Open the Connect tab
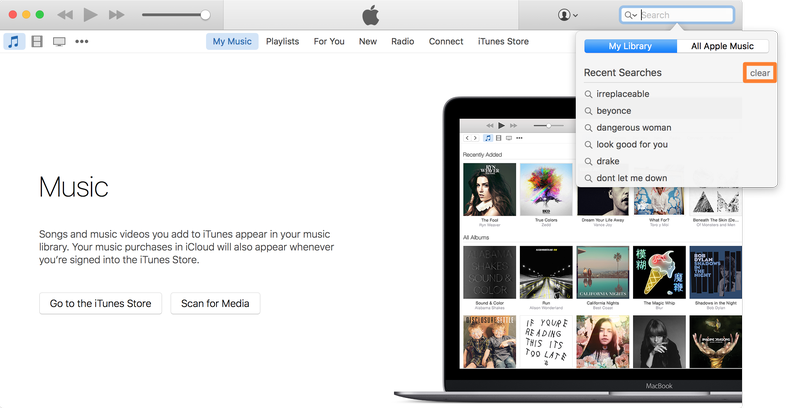Image resolution: width=800 pixels, height=408 pixels. point(446,41)
